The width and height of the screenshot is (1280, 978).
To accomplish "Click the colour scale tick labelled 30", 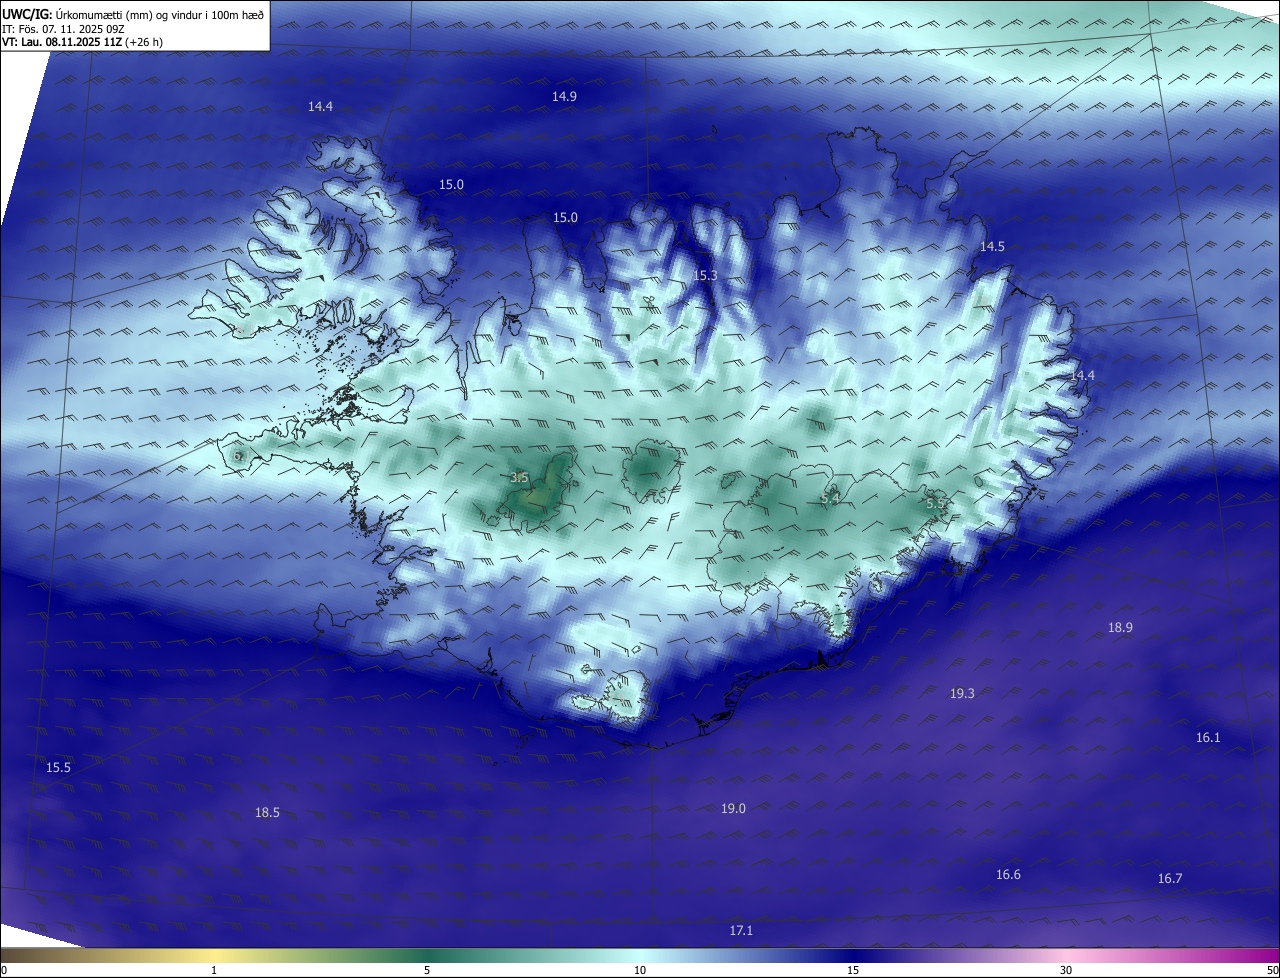I will click(x=1066, y=970).
